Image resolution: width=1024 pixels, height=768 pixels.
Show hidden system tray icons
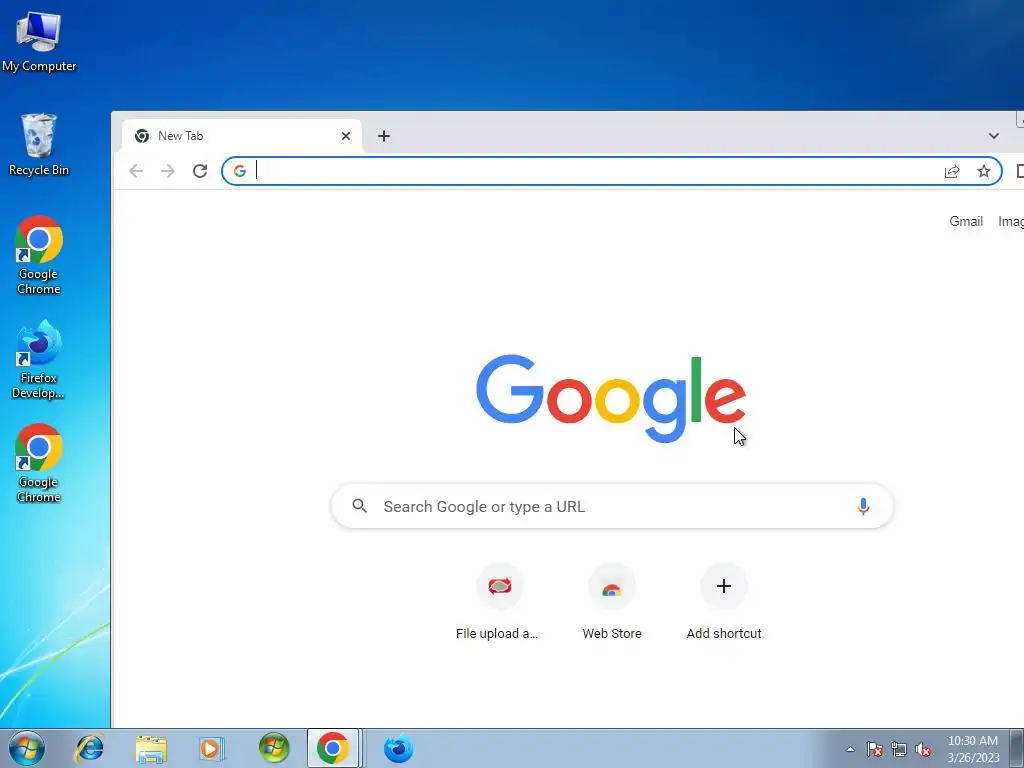tap(850, 749)
